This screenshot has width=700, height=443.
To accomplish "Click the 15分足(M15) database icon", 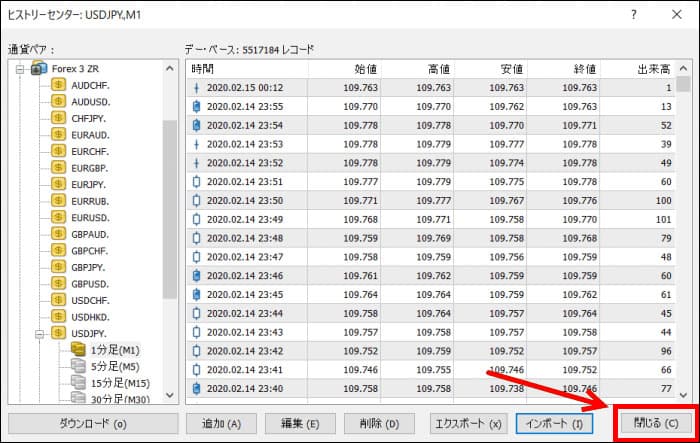I will tap(78, 383).
